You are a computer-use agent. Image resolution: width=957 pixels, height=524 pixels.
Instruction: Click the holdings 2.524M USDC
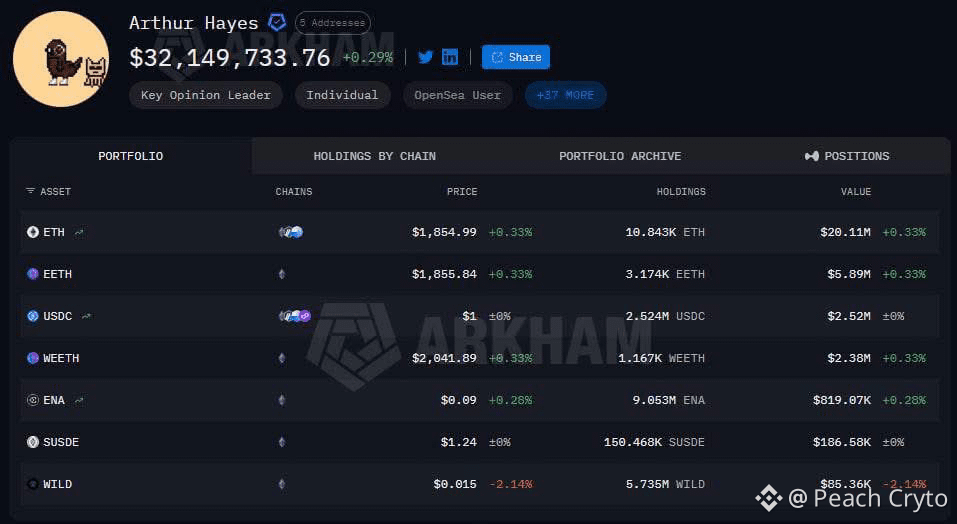tap(665, 316)
